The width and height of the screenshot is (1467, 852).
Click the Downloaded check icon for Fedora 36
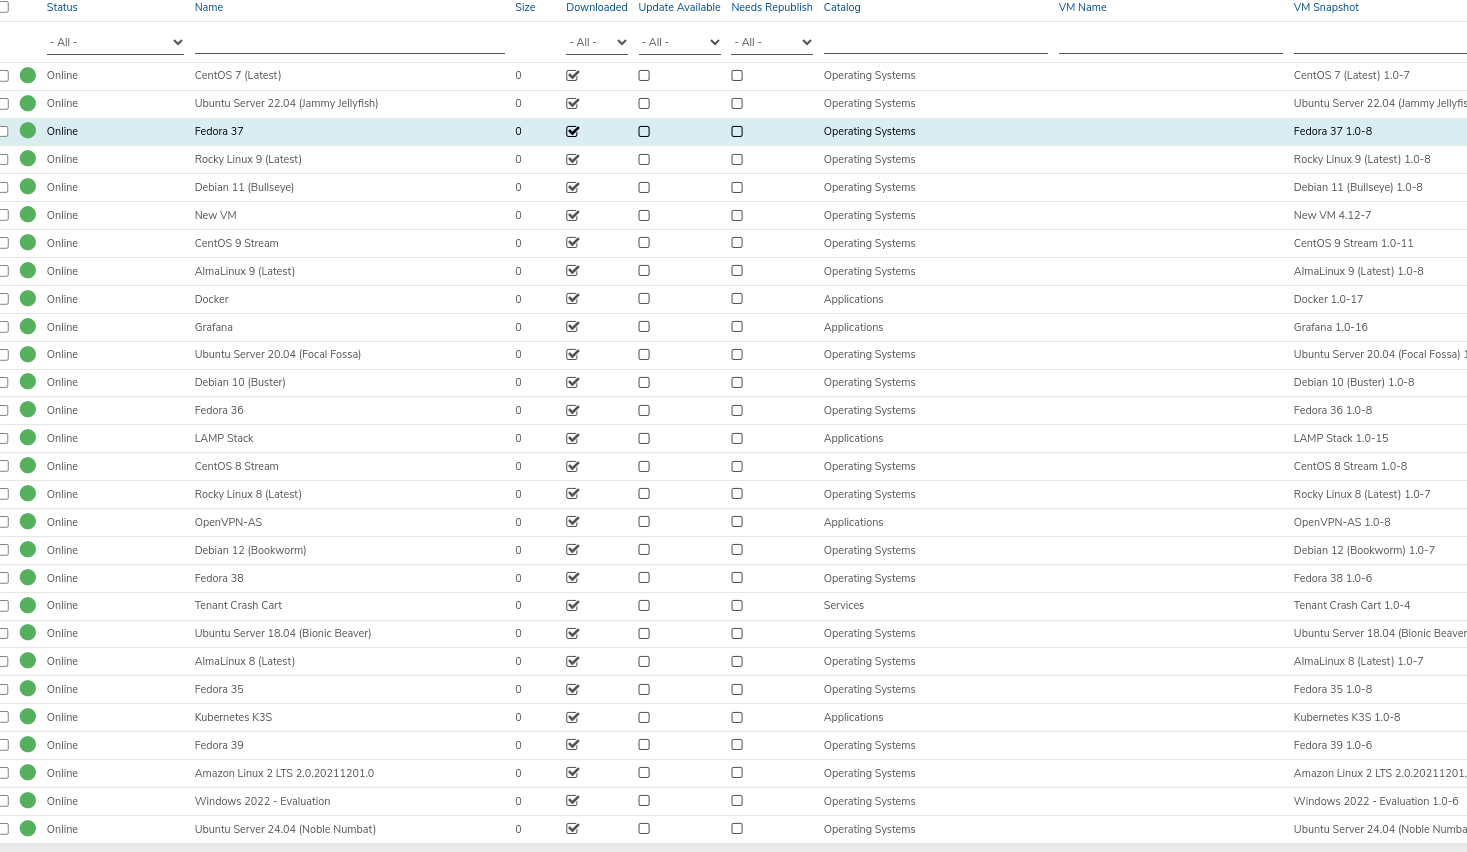tap(573, 410)
